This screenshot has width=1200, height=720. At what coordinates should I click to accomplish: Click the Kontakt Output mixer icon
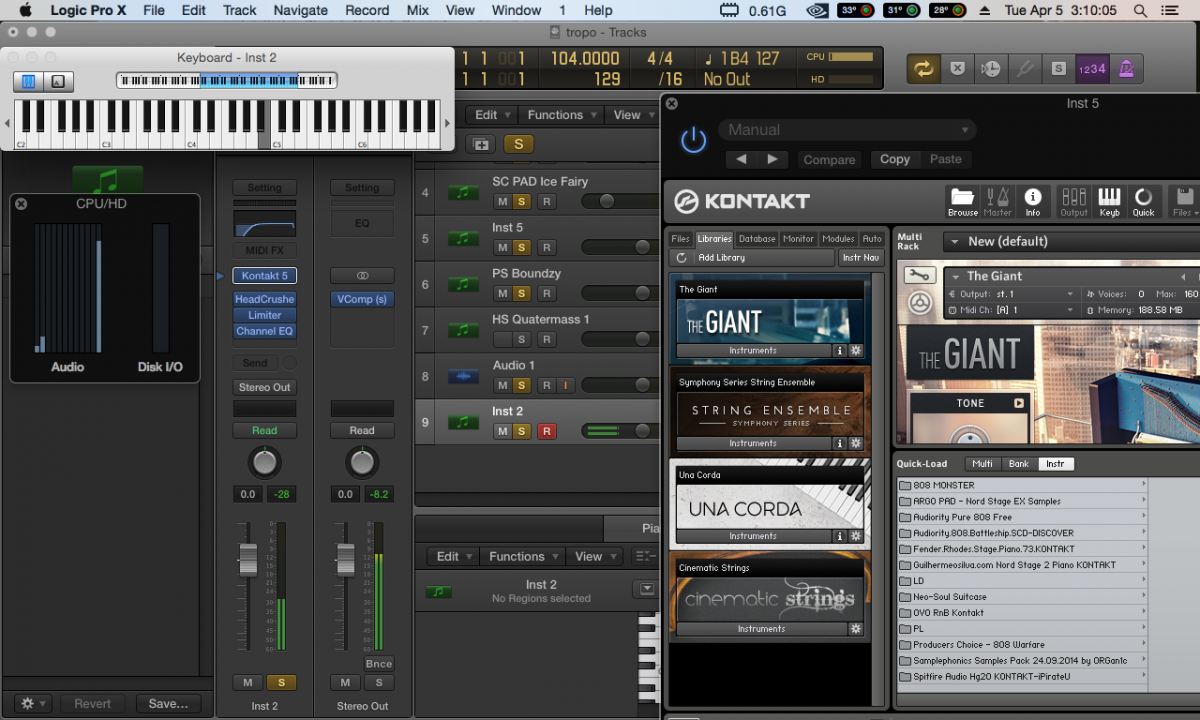1074,201
